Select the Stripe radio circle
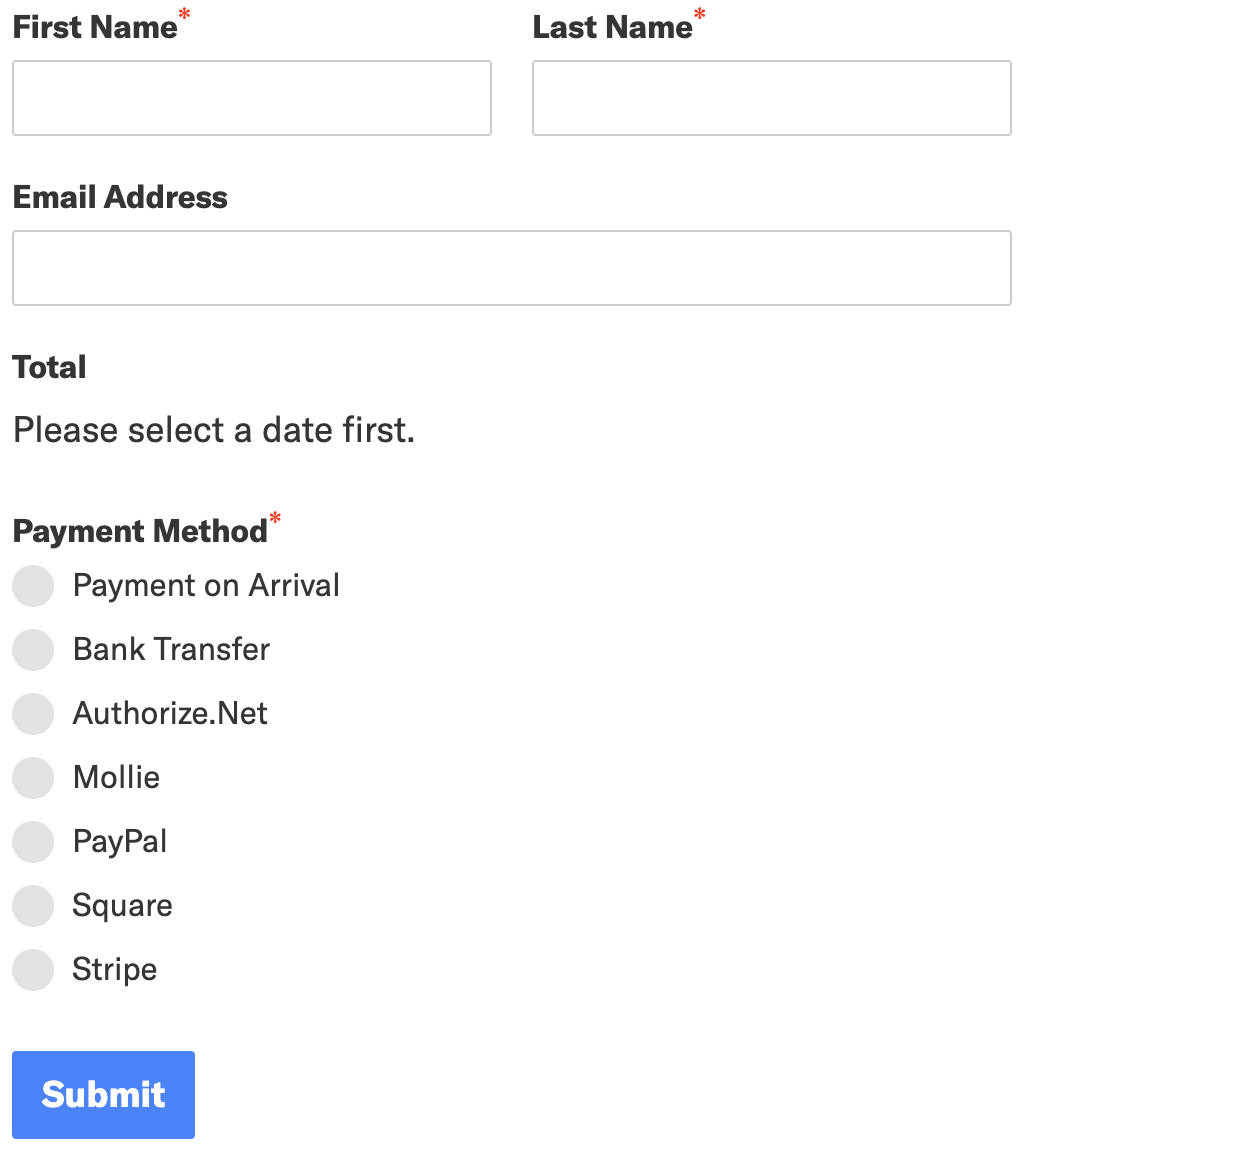Image resolution: width=1234 pixels, height=1152 pixels. pos(33,970)
